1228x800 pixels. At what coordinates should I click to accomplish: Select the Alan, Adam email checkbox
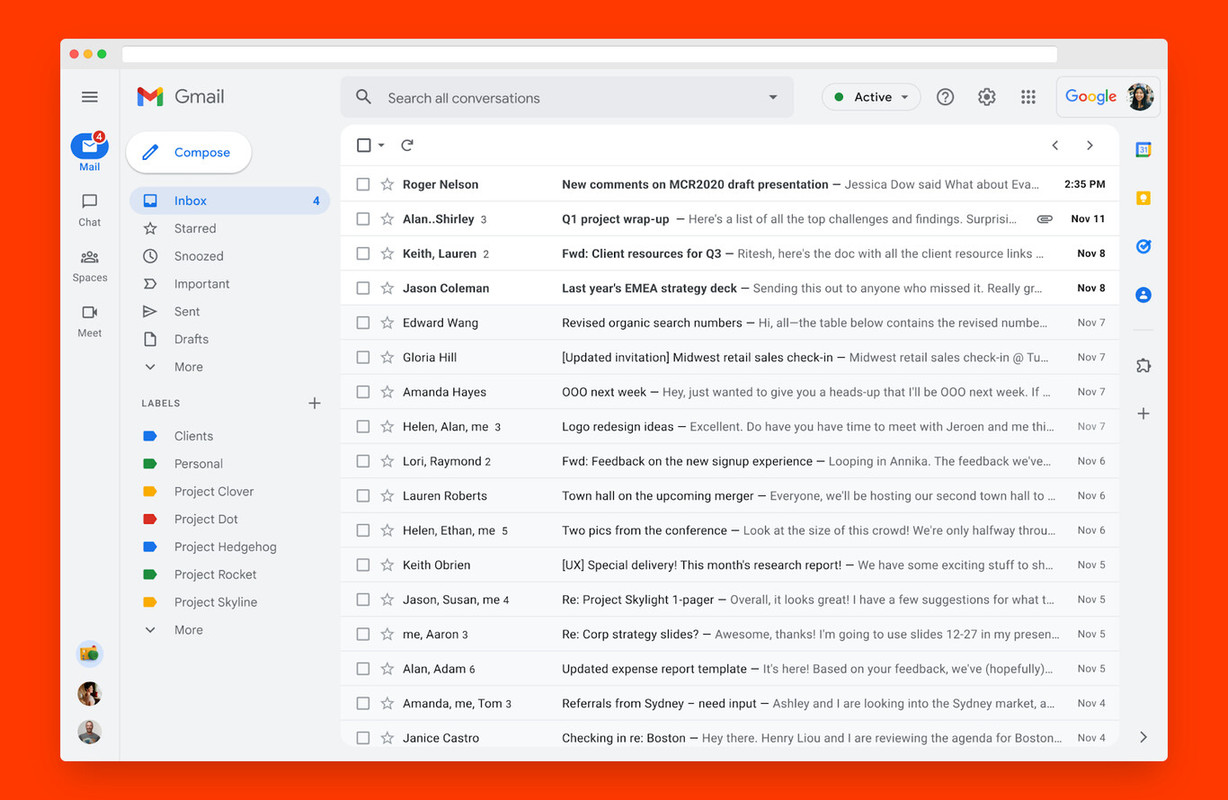pos(363,669)
